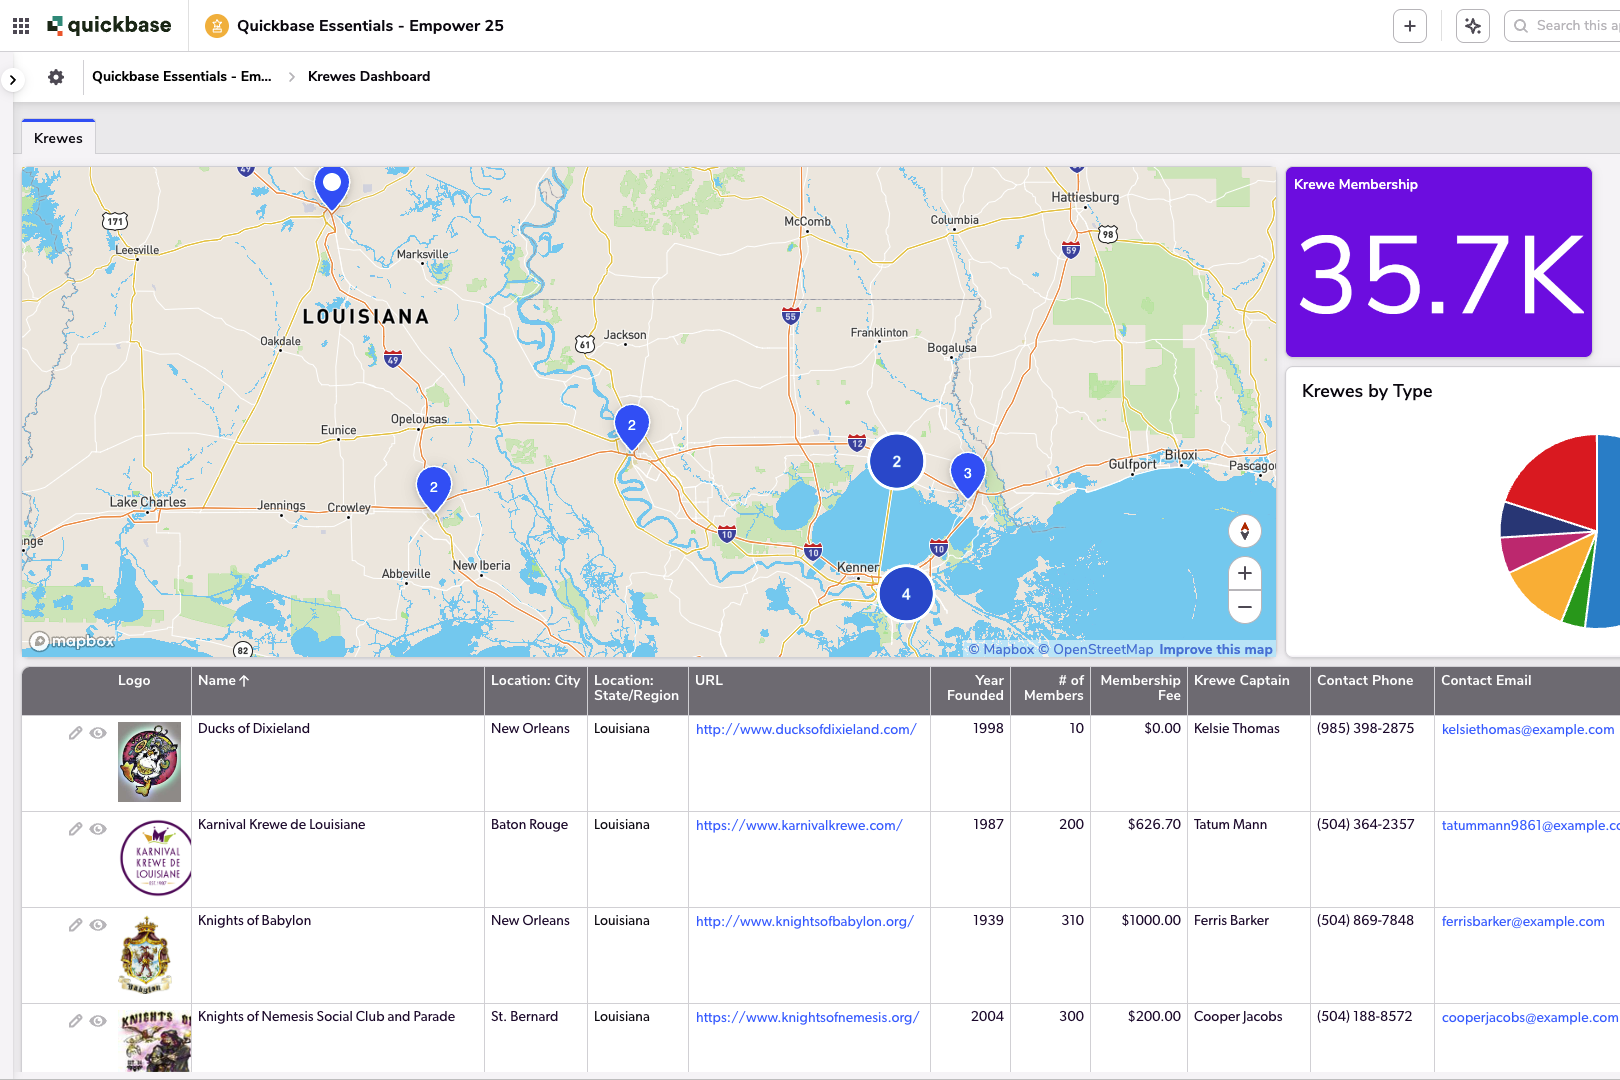View the Ducks of Dixieland record eye icon
The width and height of the screenshot is (1620, 1080).
98,733
